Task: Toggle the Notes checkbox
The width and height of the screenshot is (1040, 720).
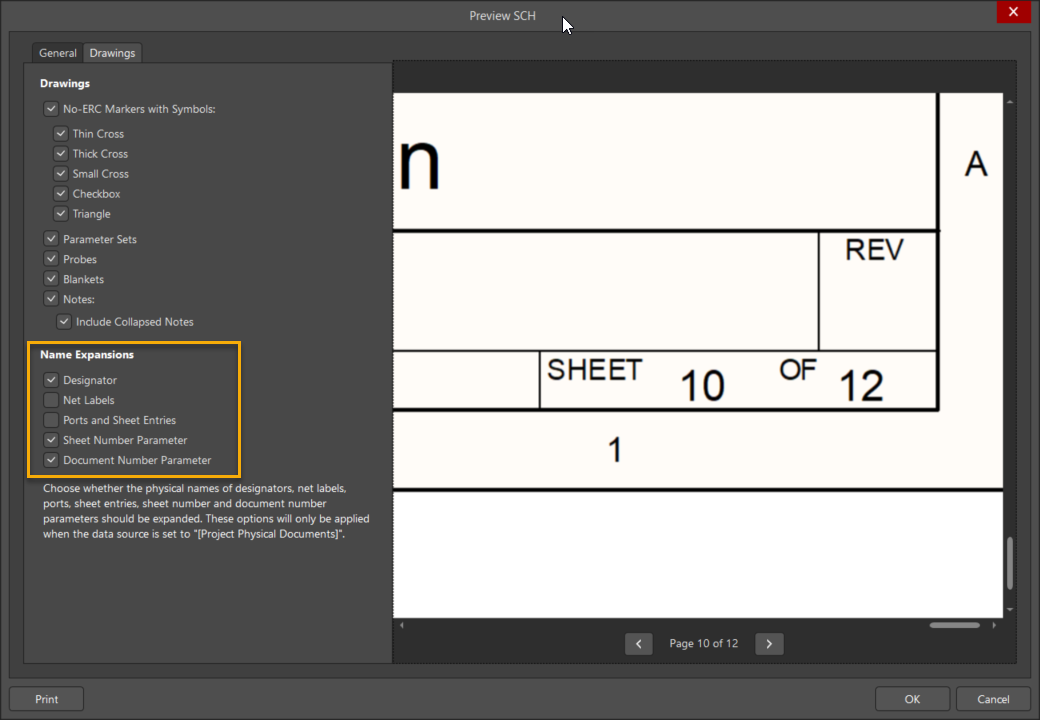Action: [51, 299]
